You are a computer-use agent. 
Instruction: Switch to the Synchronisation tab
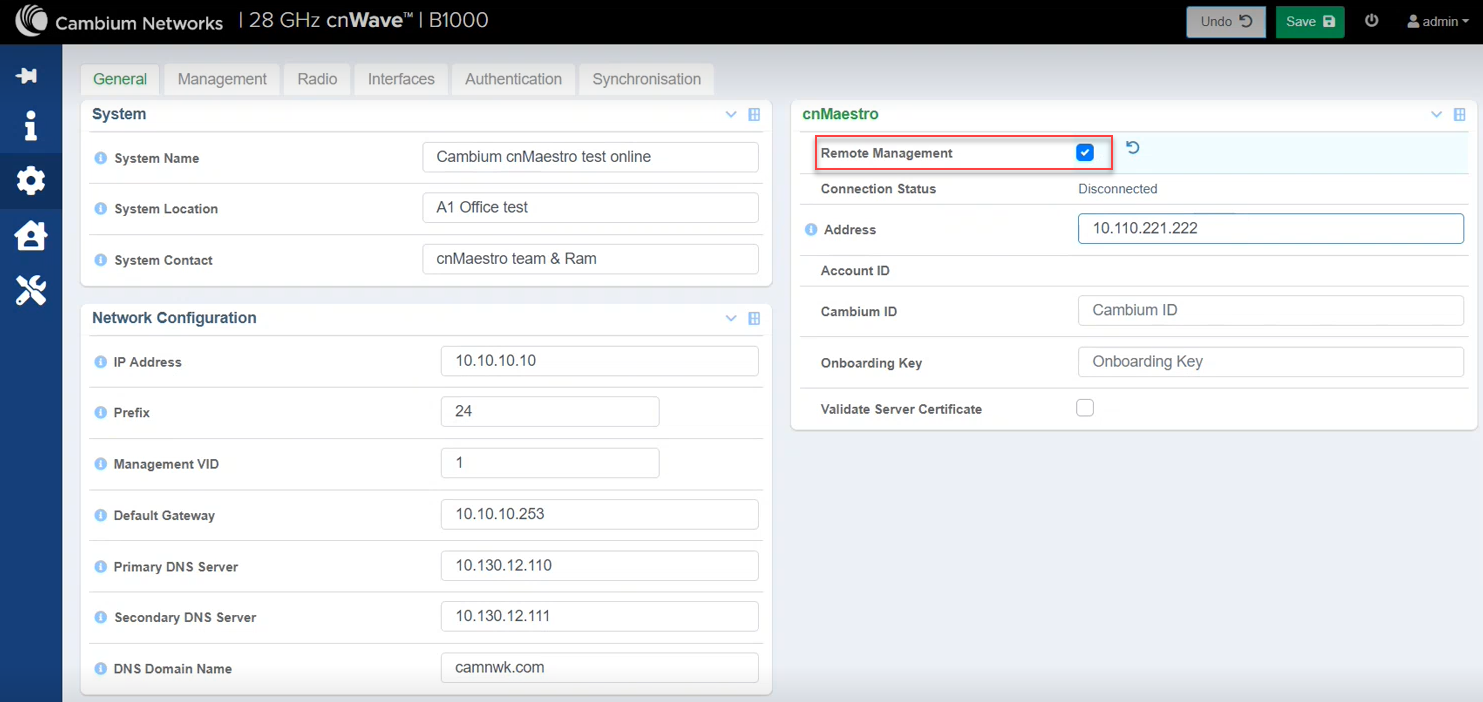(x=646, y=79)
